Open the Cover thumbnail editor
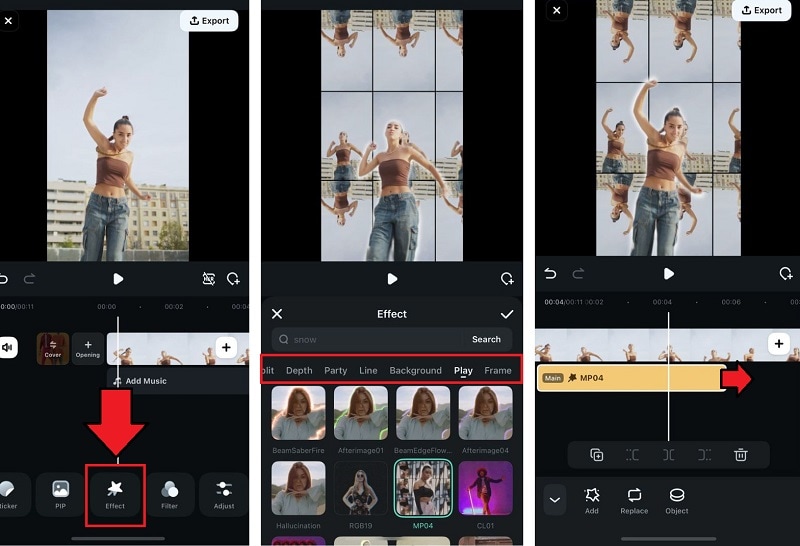 (x=53, y=349)
